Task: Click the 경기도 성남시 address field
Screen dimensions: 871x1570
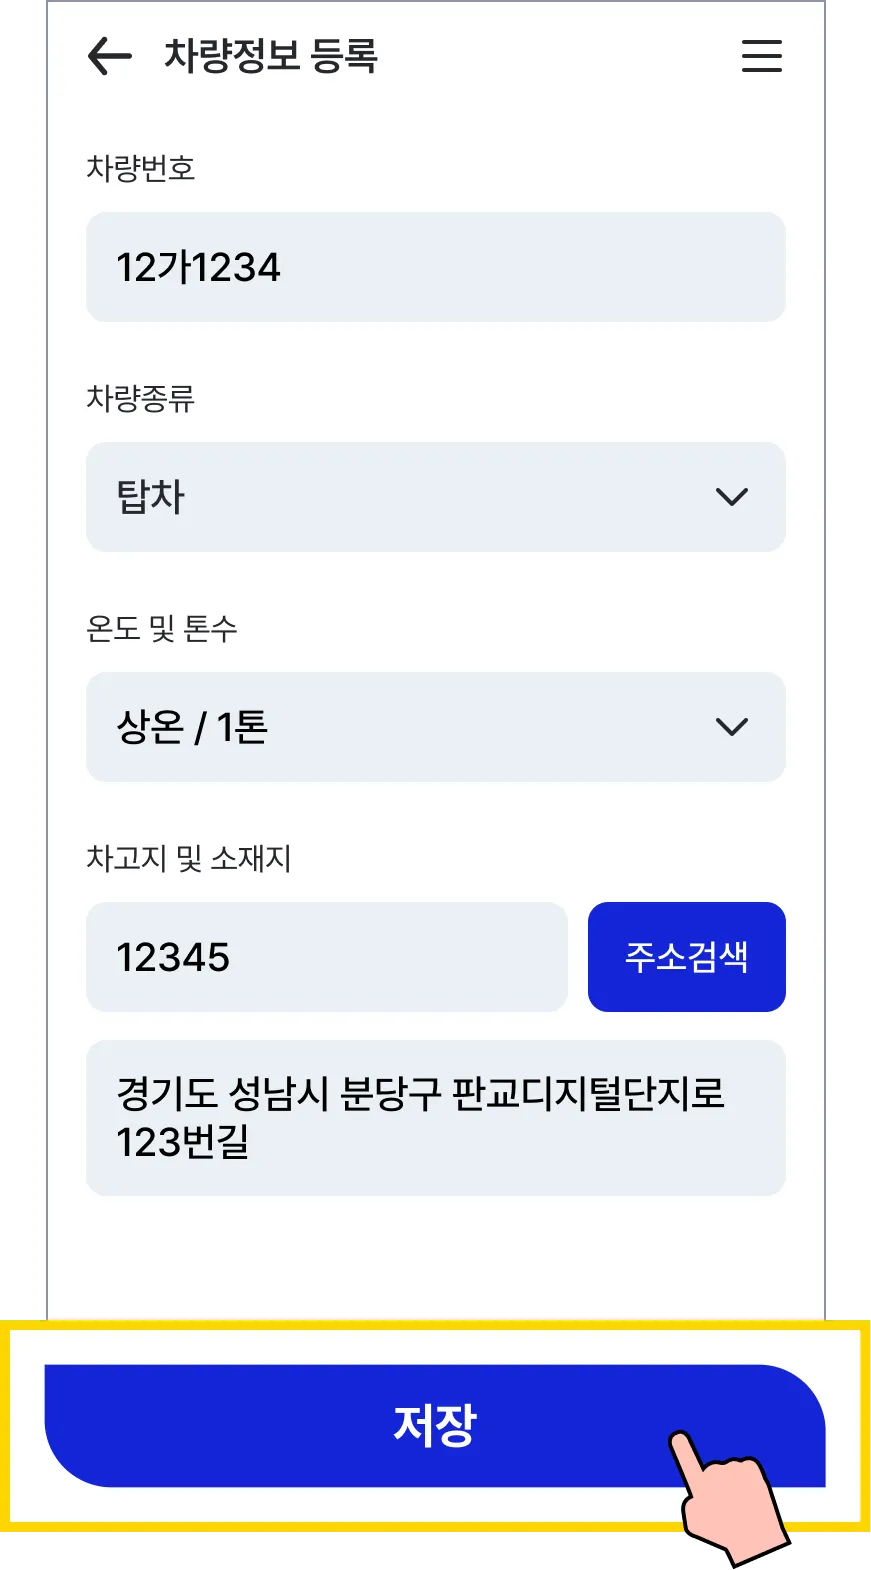Action: tap(436, 1118)
